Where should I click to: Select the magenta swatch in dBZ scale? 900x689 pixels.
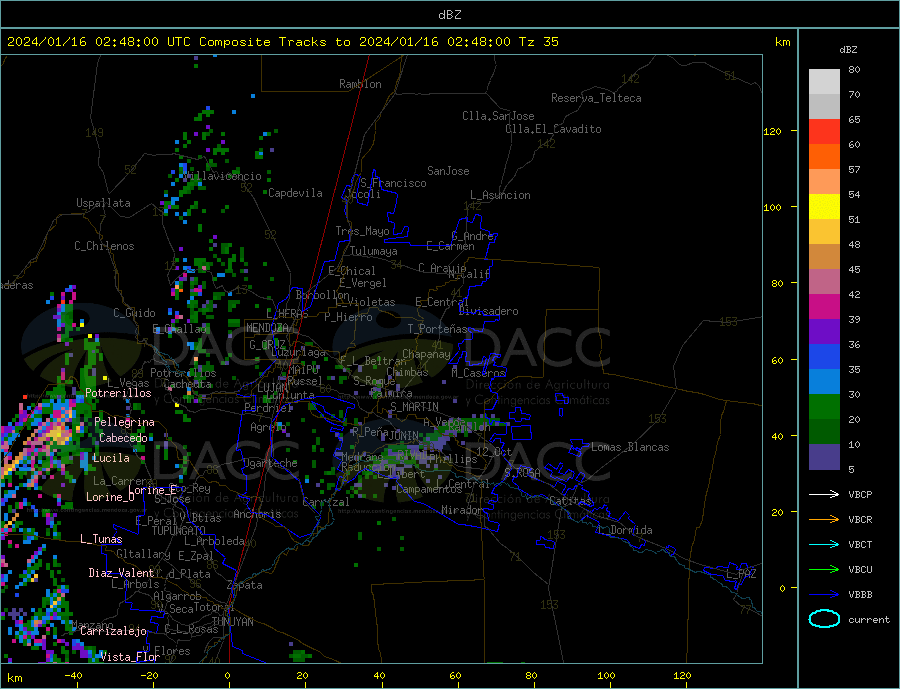coord(824,307)
